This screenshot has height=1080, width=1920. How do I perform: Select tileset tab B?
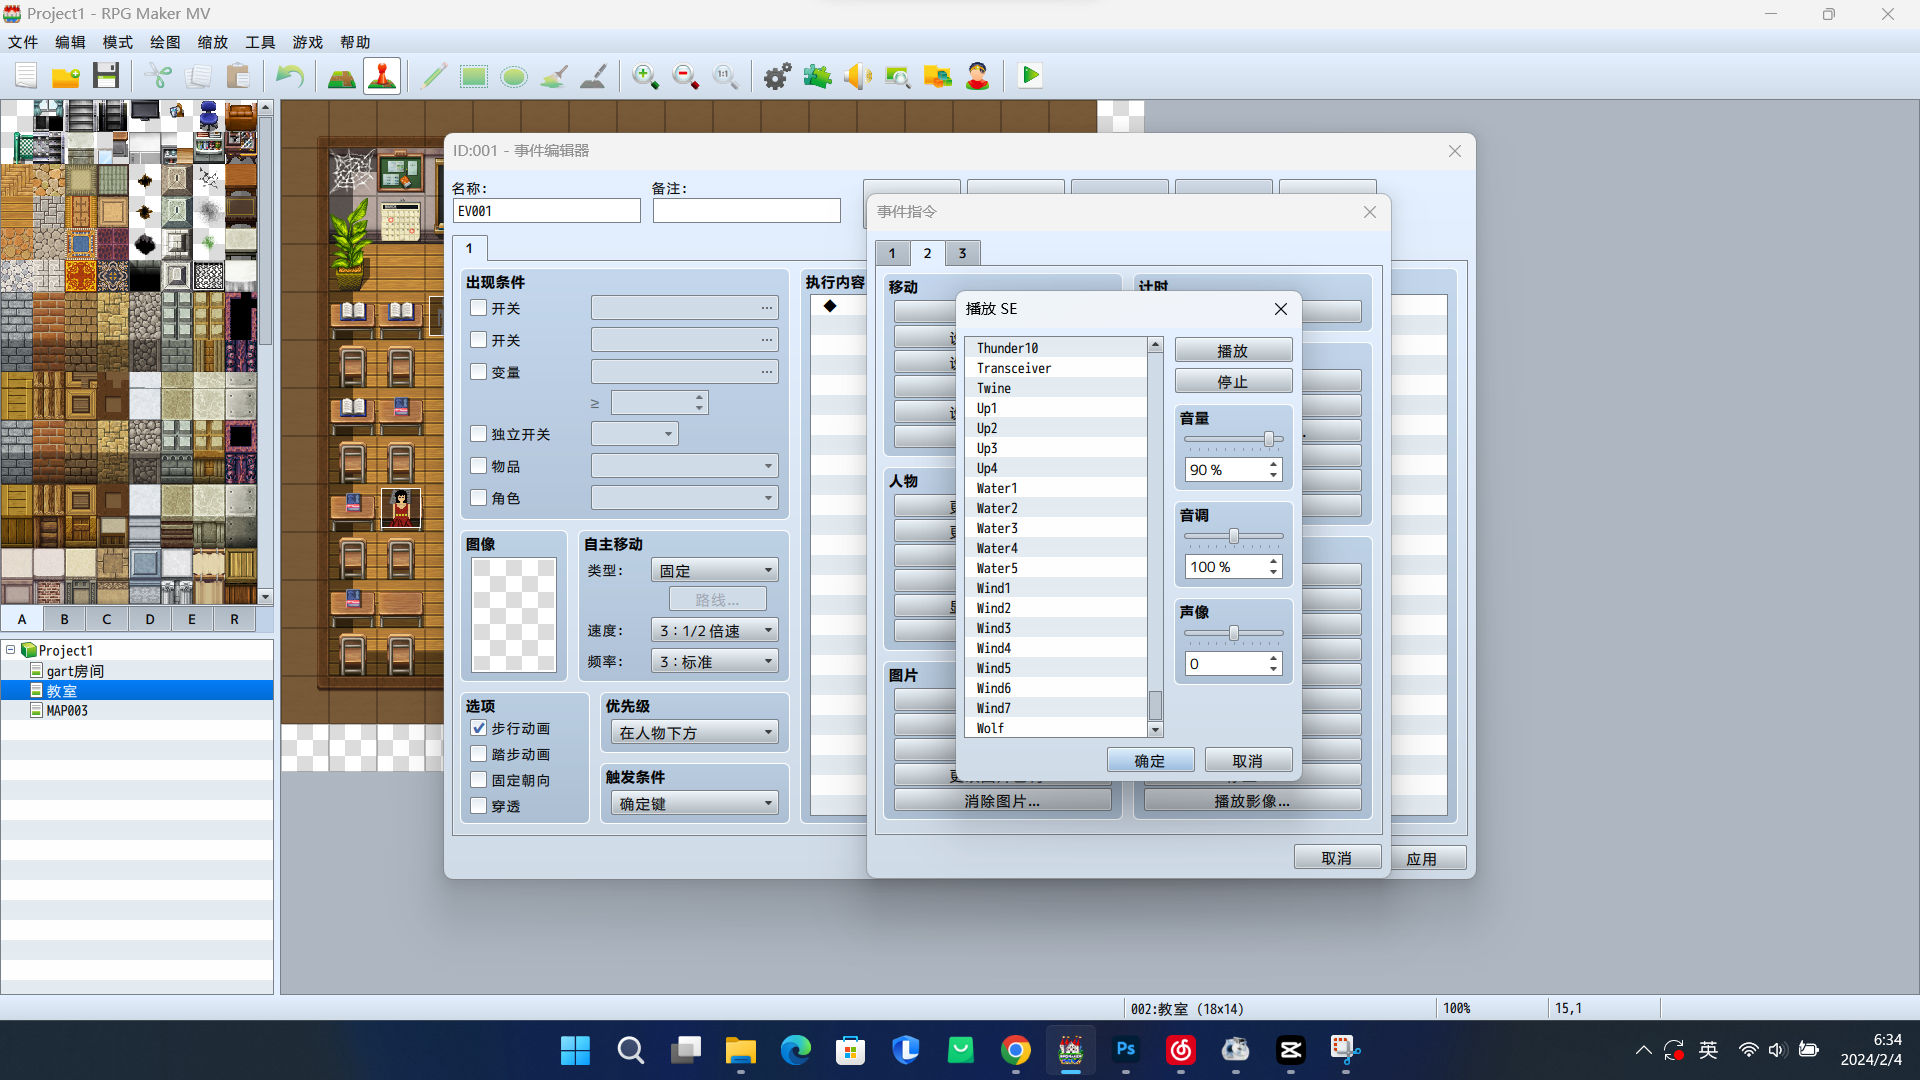pyautogui.click(x=64, y=619)
